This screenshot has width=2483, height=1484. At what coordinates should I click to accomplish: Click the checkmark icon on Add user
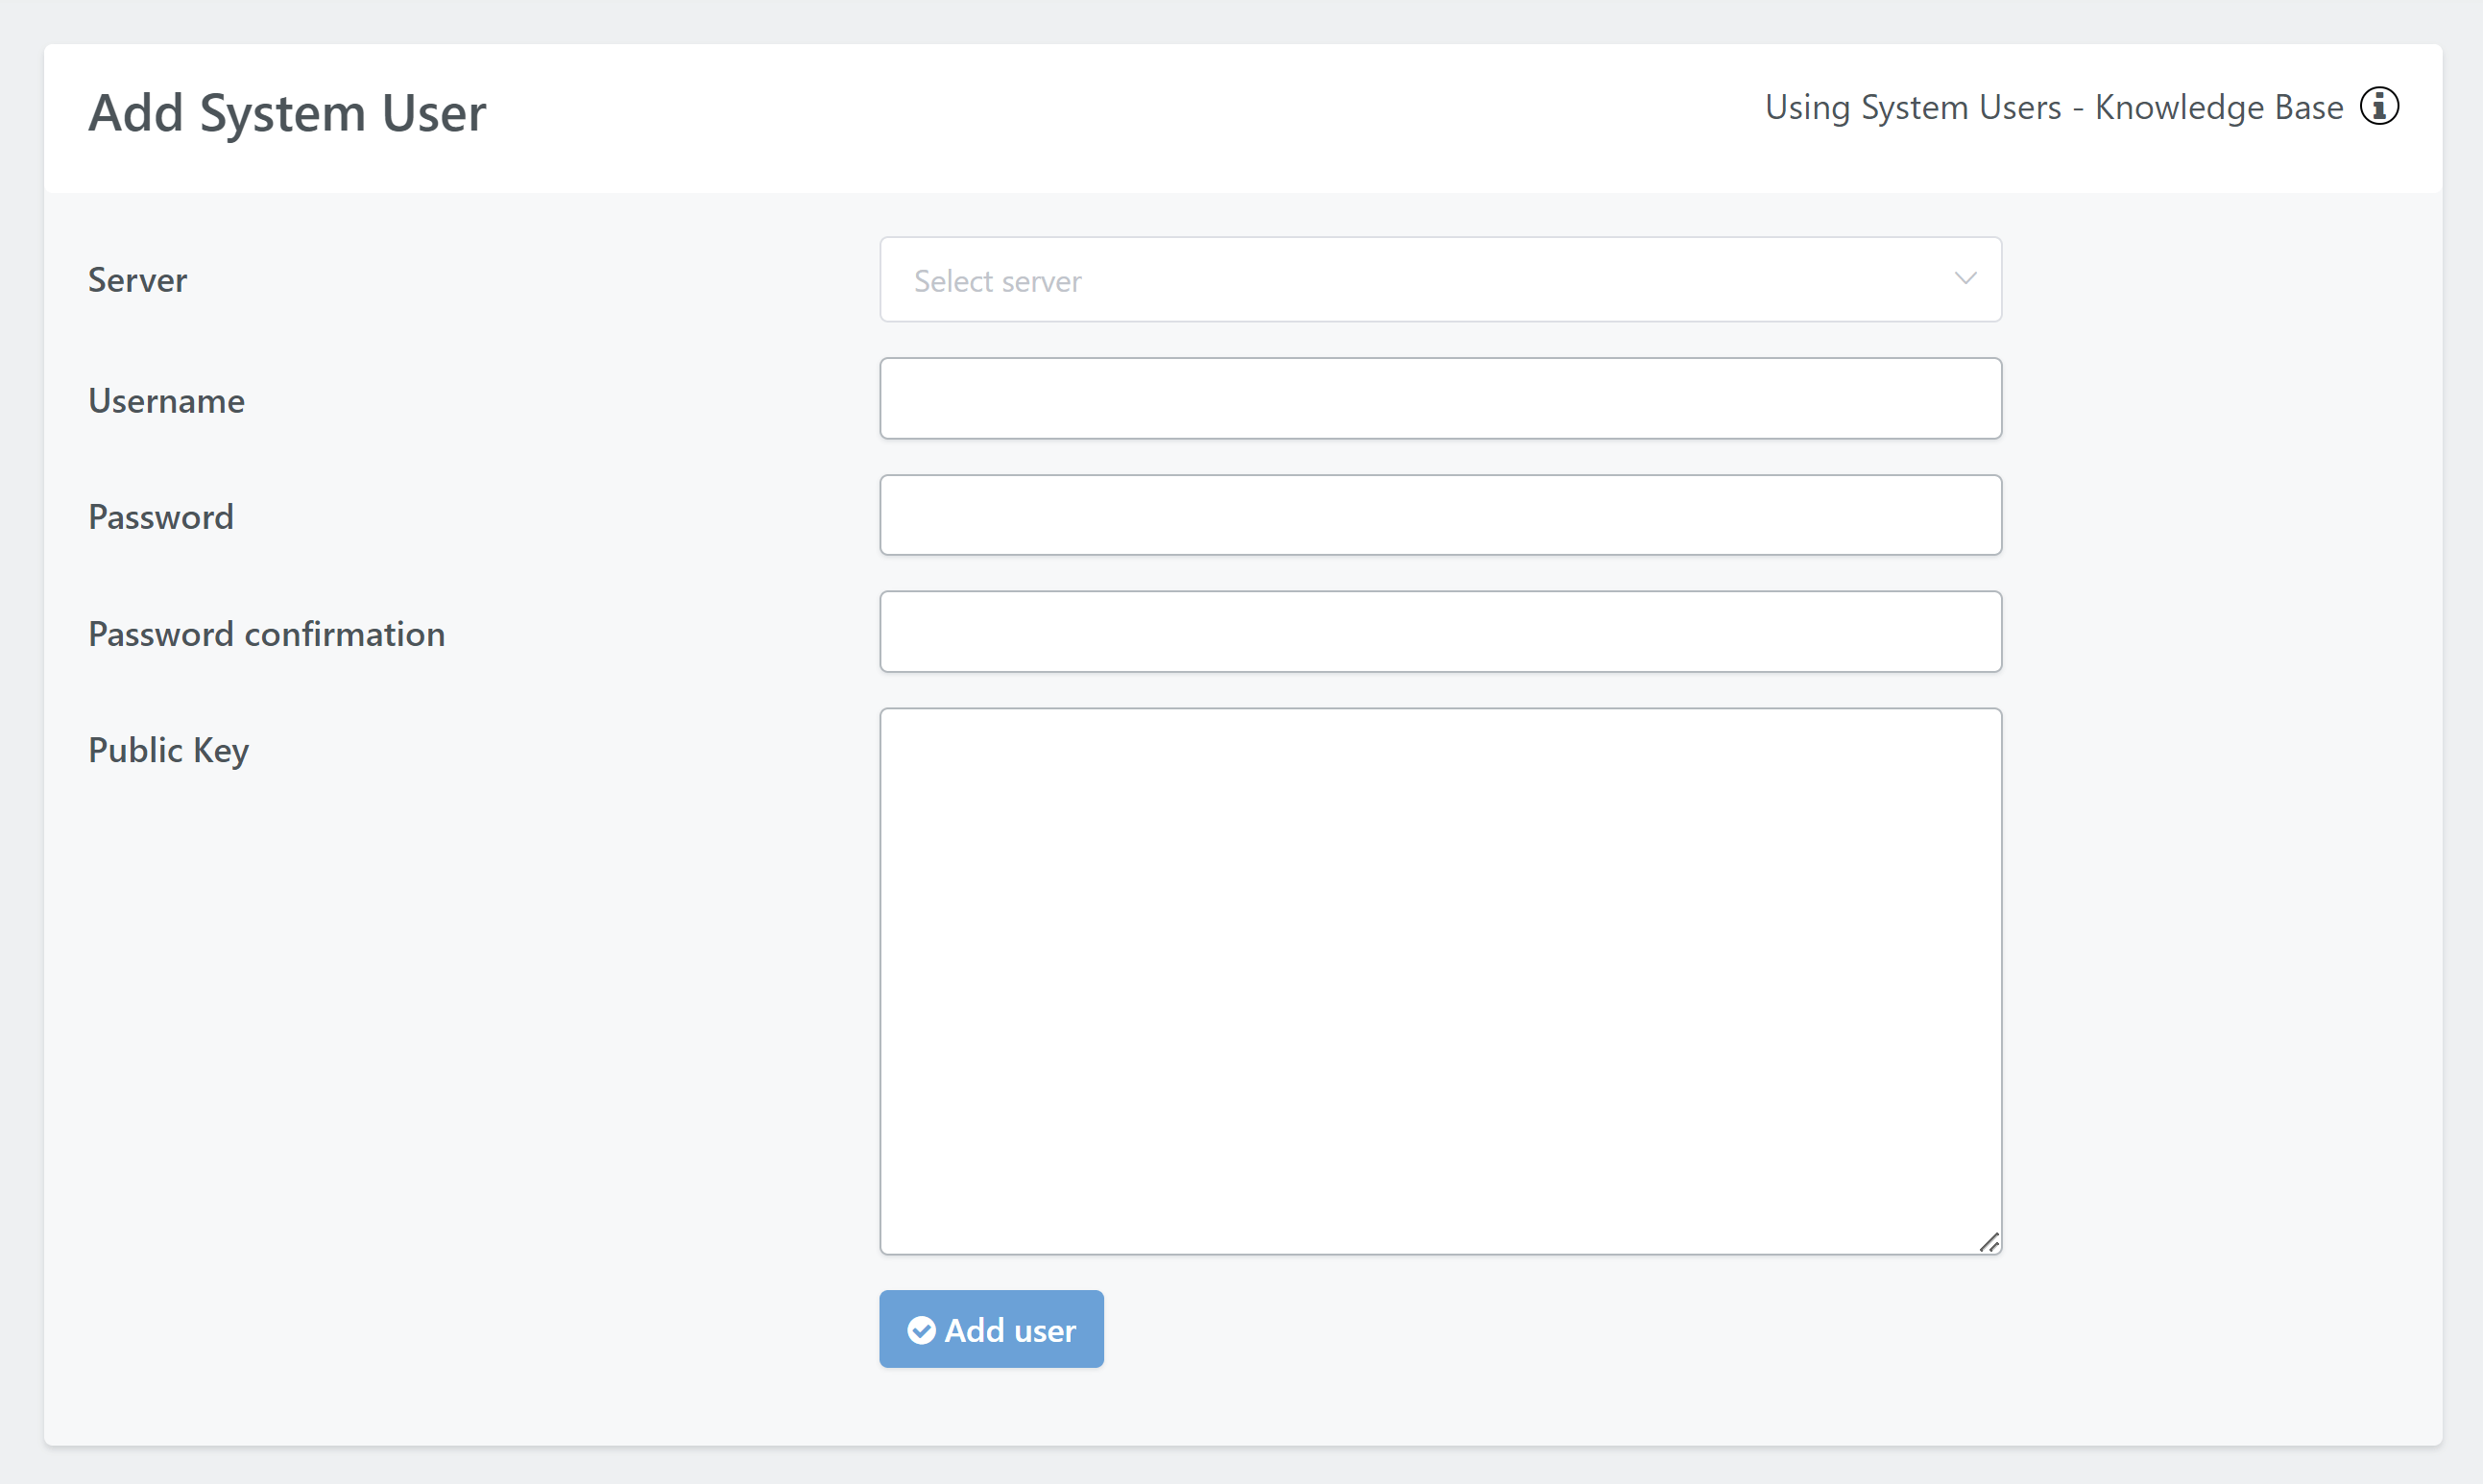click(921, 1330)
